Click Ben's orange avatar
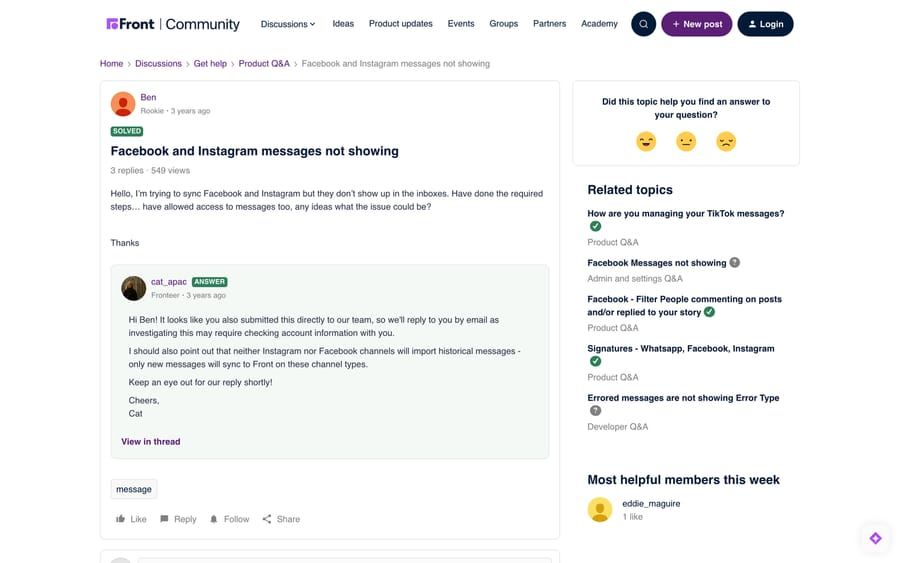This screenshot has height=563, width=900. (123, 104)
